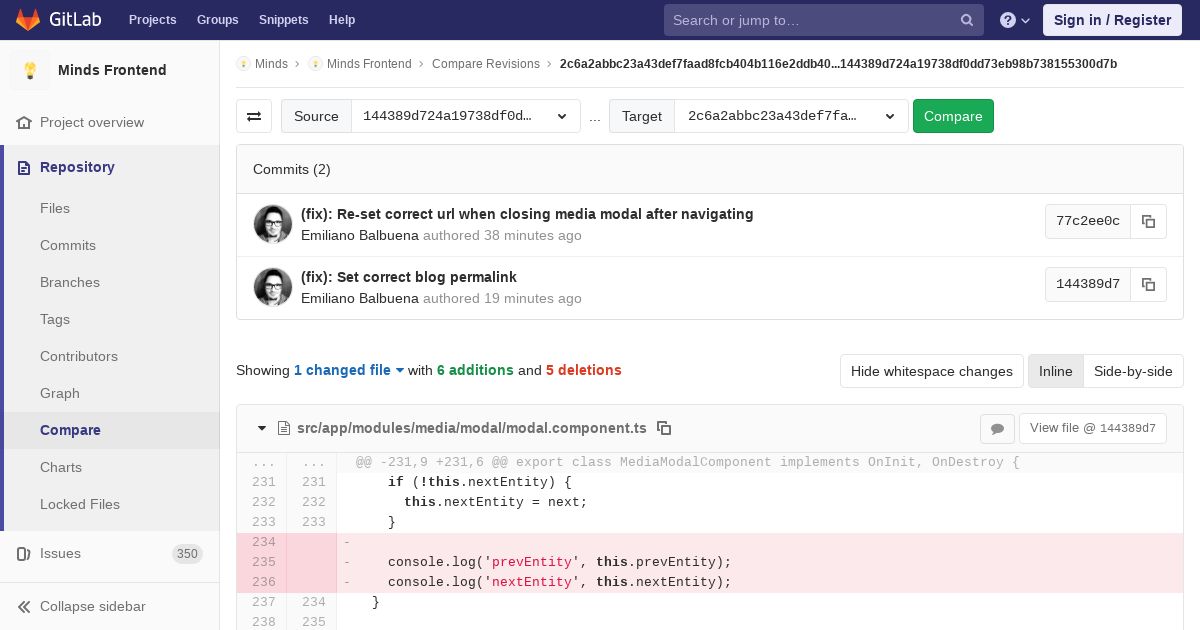
Task: Copy commit SHA 144389d7 icon
Action: pos(1148,285)
